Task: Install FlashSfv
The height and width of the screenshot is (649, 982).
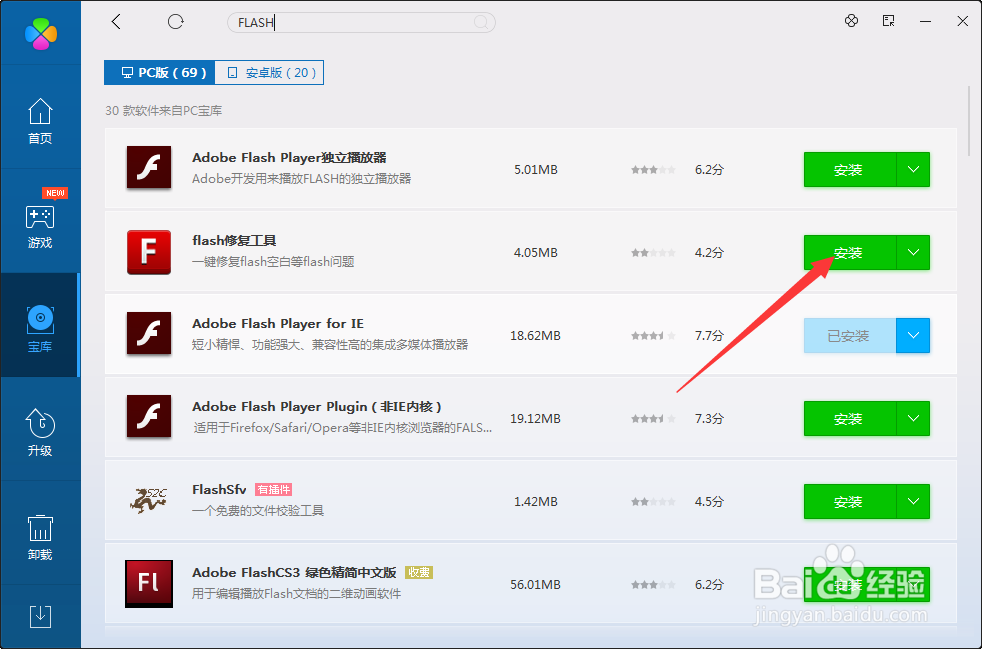Action: tap(849, 502)
